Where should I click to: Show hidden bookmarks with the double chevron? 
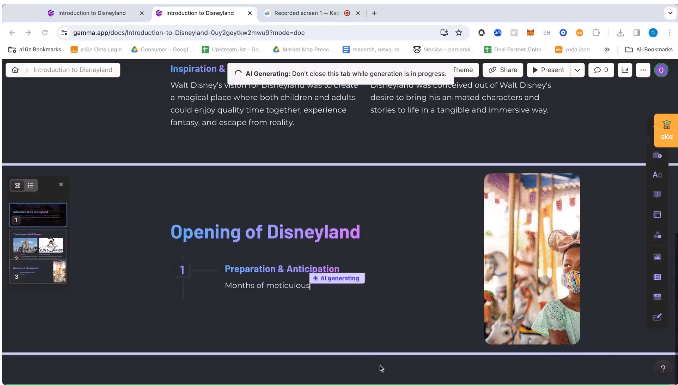(607, 49)
